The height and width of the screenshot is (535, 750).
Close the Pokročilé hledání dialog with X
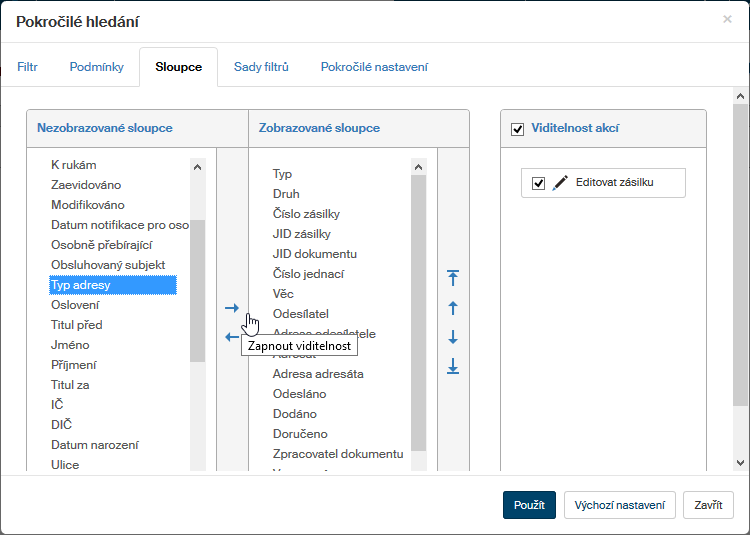727,19
